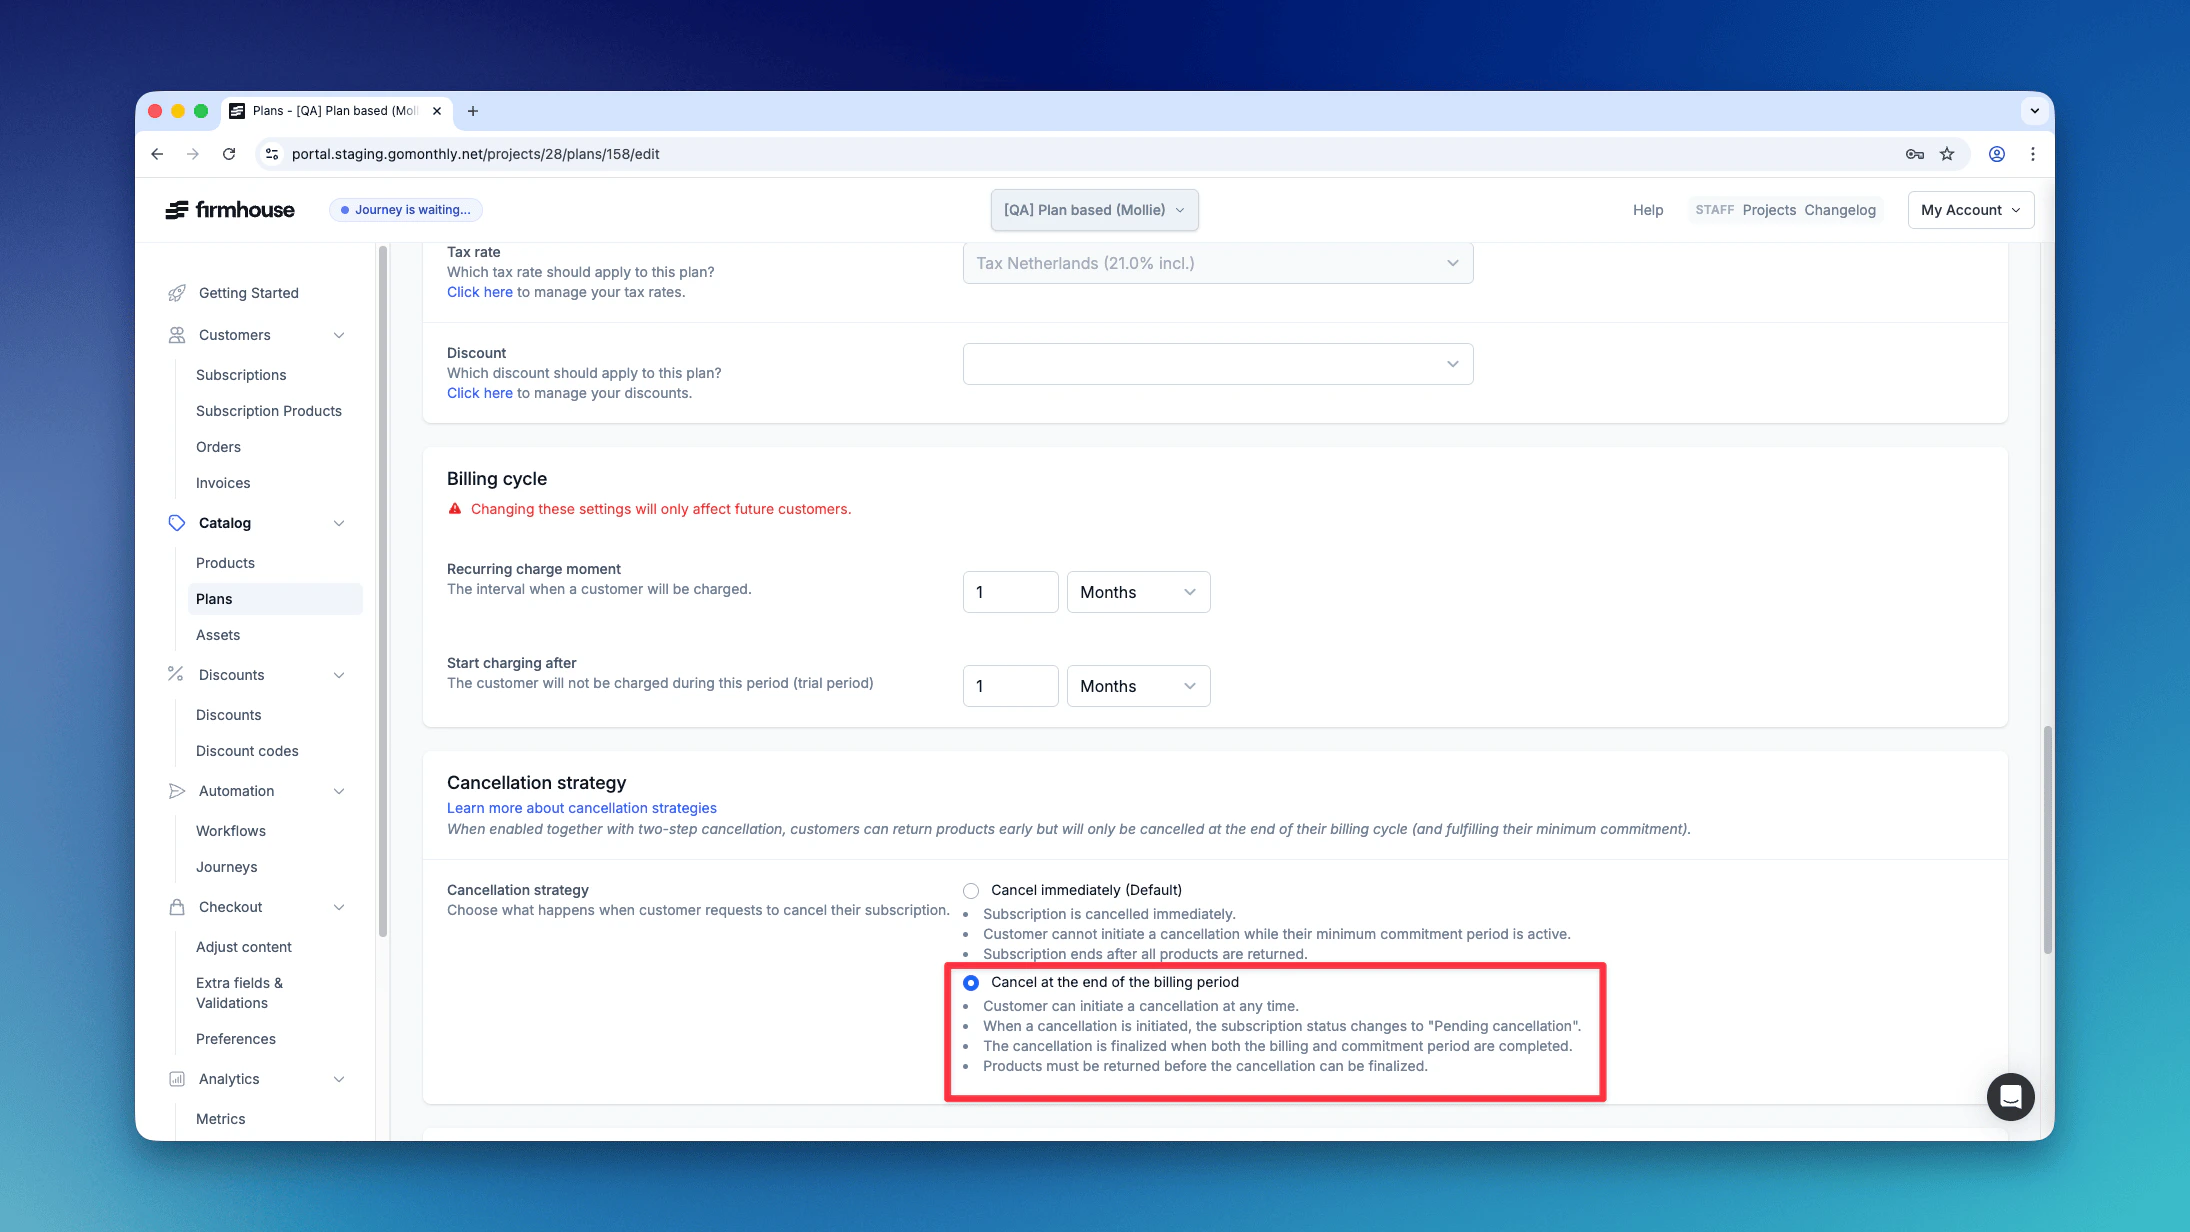Click the Start charging after number field
This screenshot has width=2190, height=1232.
(x=1010, y=686)
